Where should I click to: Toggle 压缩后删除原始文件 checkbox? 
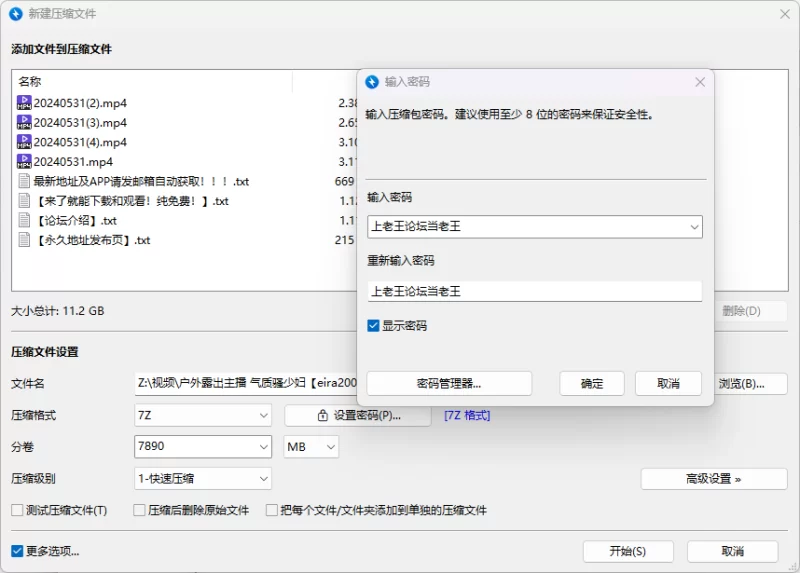coord(140,510)
